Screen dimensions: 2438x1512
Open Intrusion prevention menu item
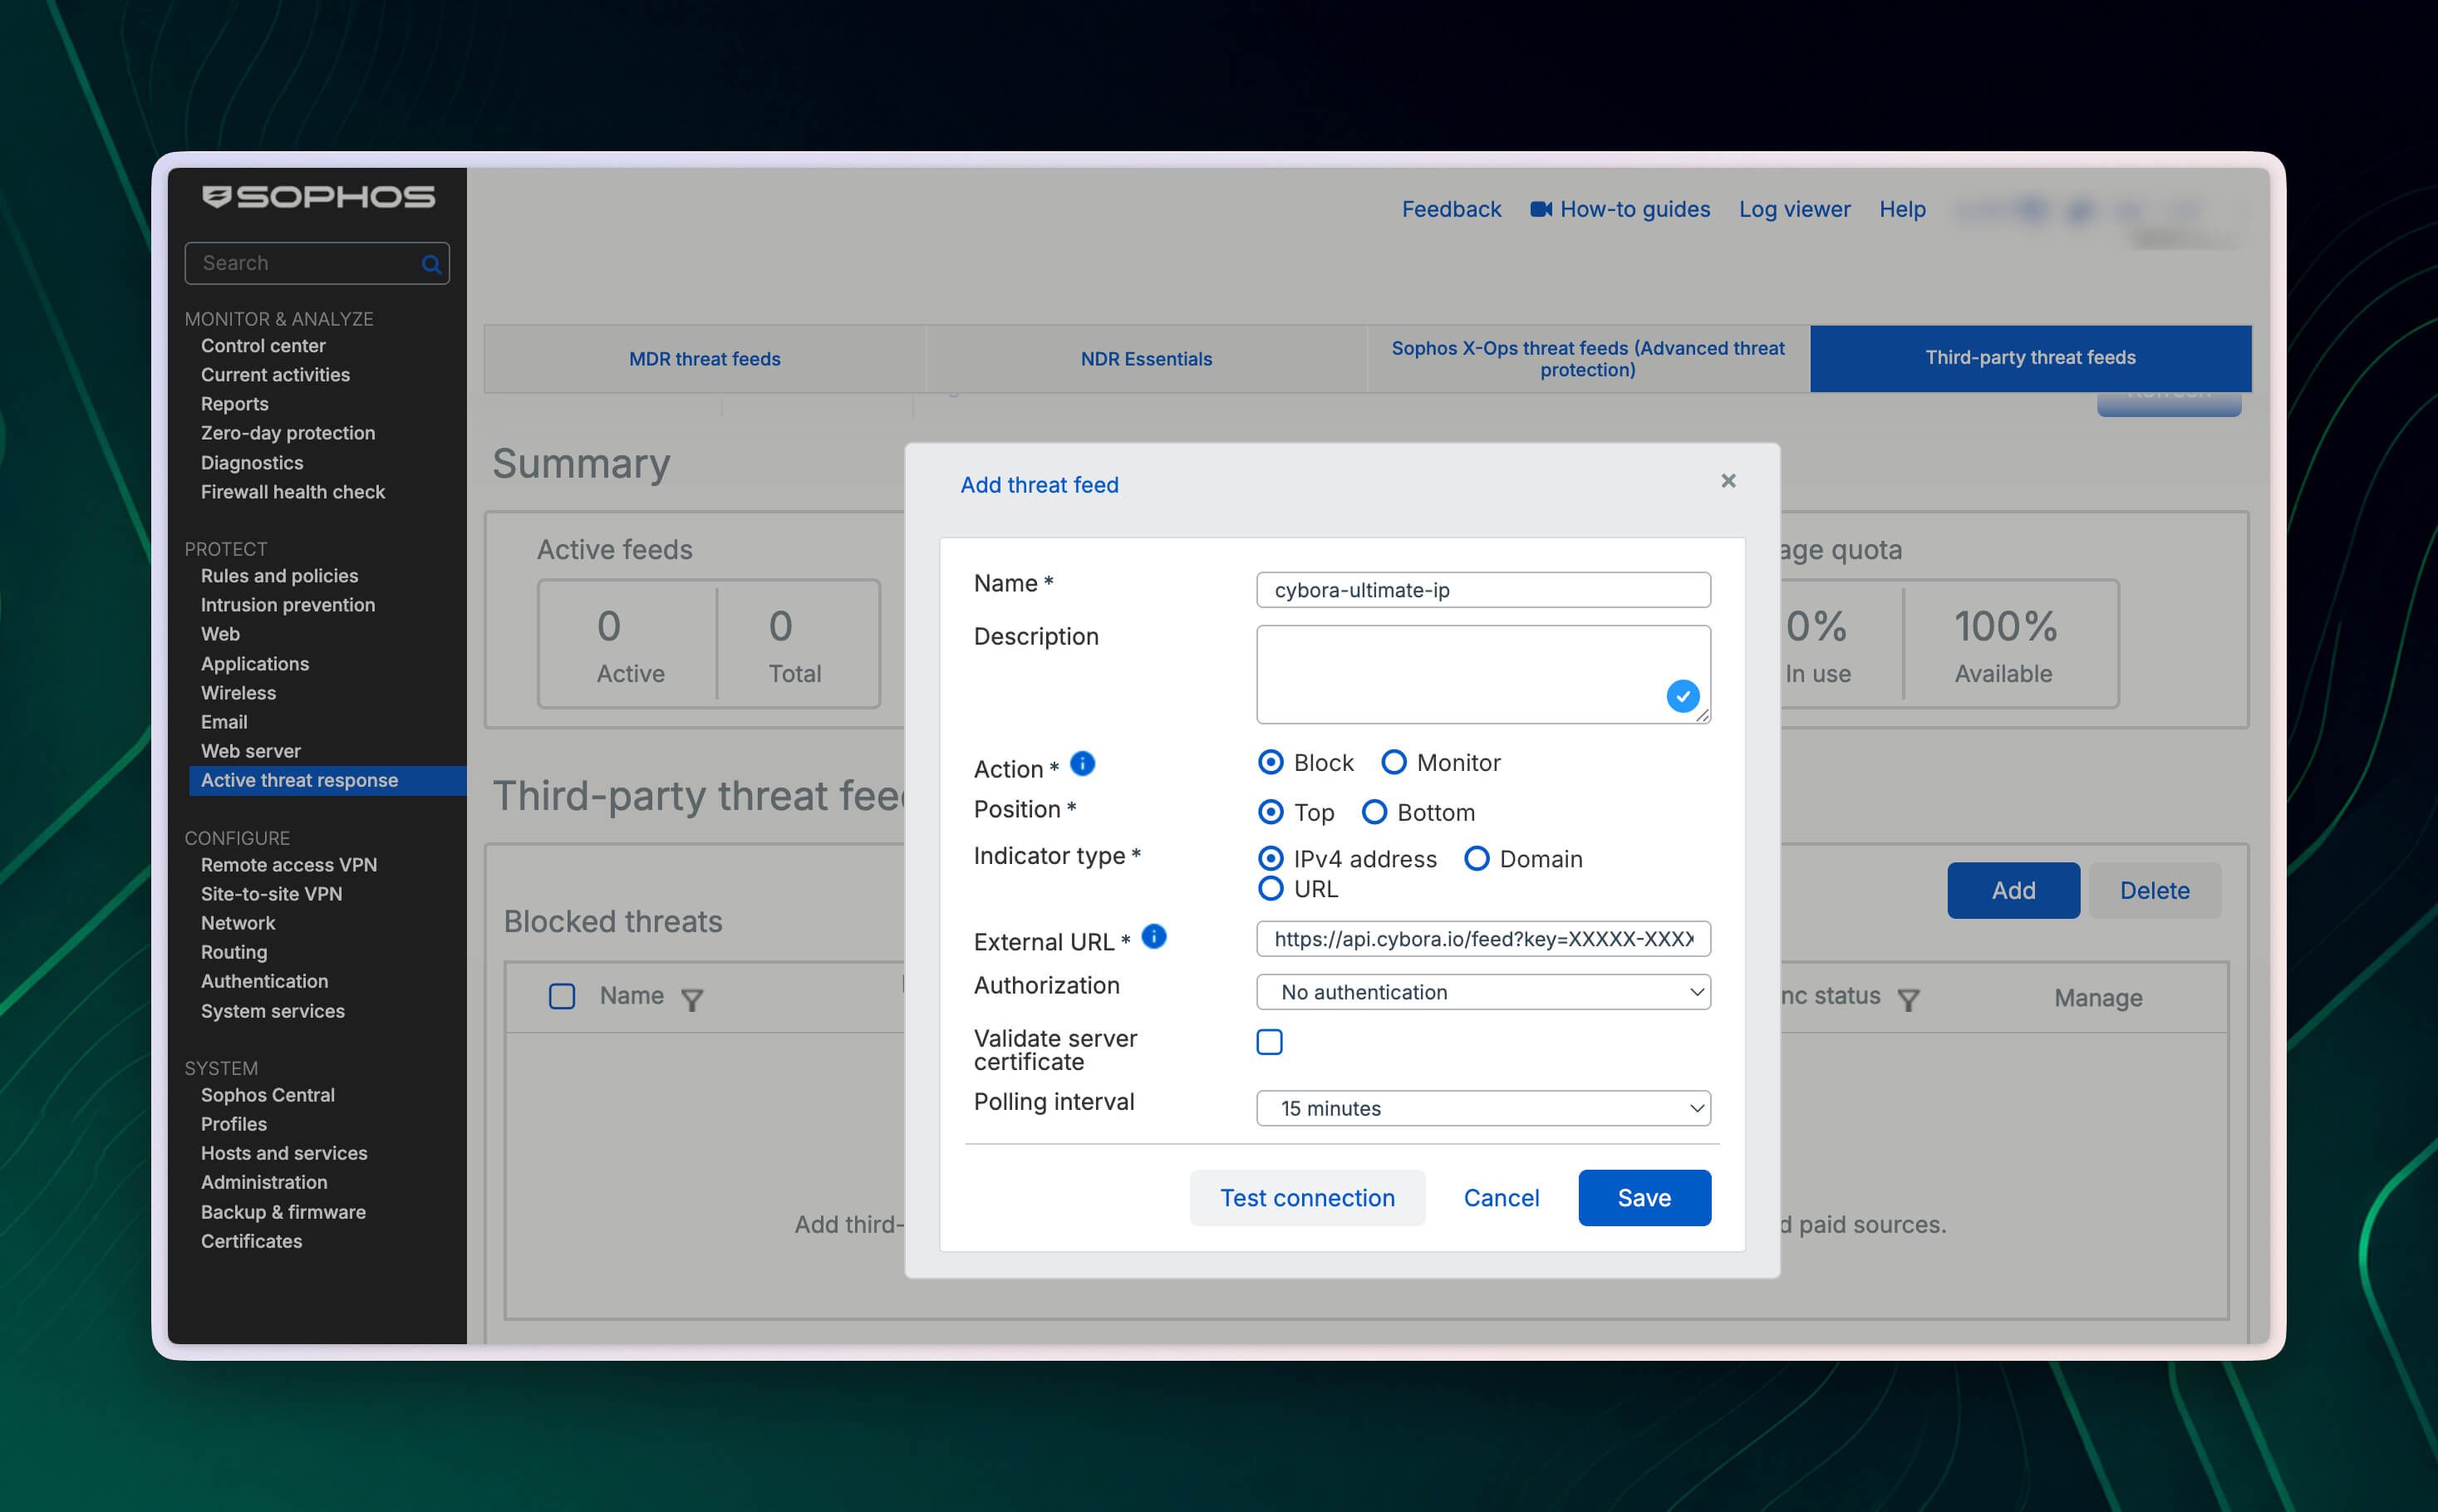click(288, 605)
